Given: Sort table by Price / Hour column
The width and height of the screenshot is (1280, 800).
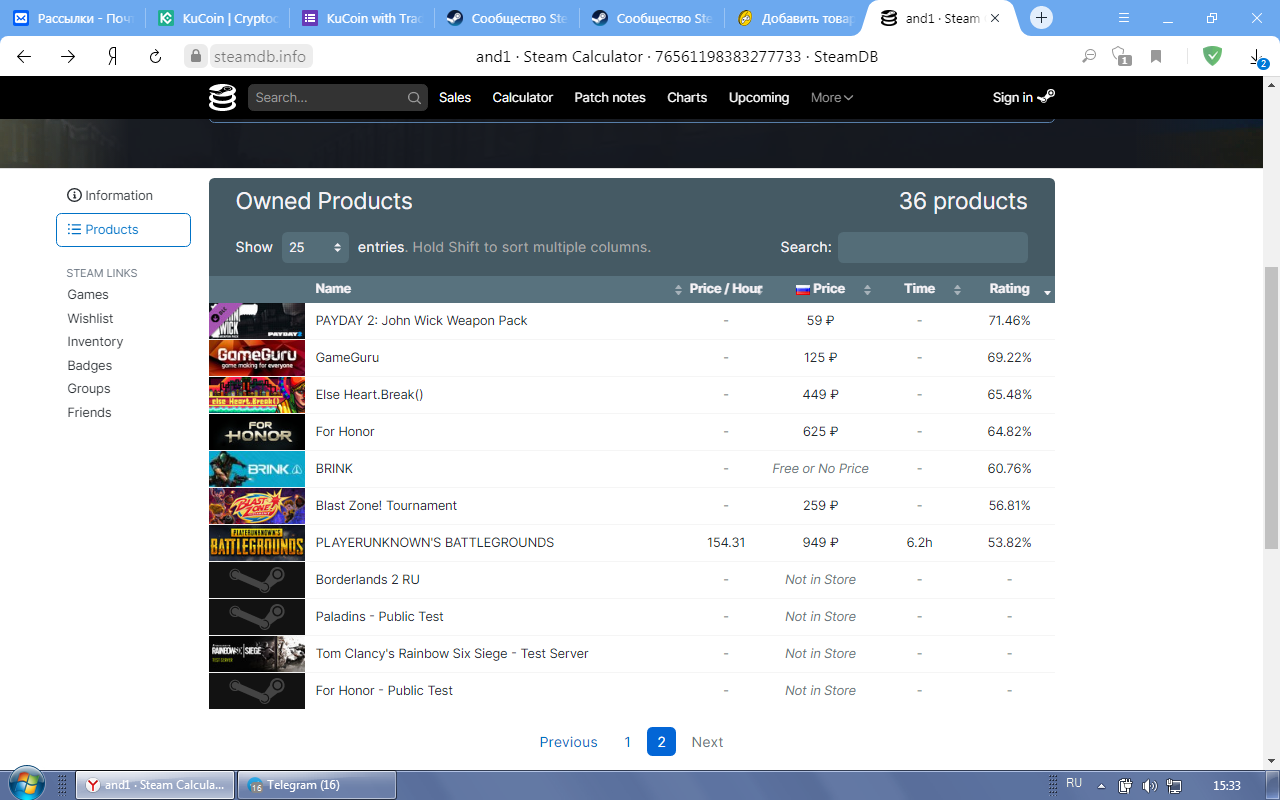Looking at the screenshot, I should point(726,289).
